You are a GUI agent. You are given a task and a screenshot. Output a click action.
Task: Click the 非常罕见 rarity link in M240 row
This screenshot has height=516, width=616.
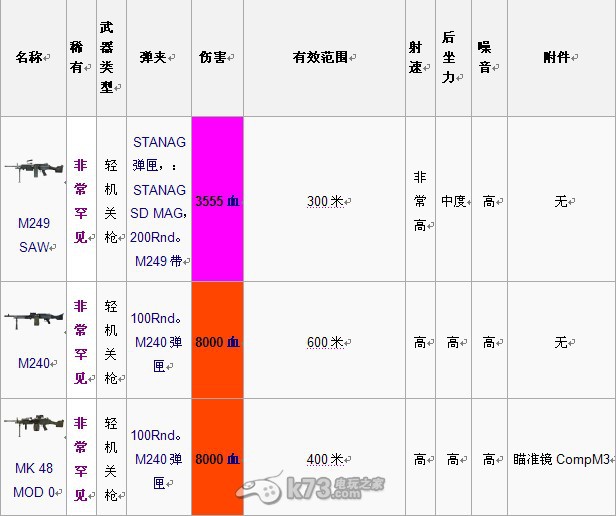tap(80, 342)
